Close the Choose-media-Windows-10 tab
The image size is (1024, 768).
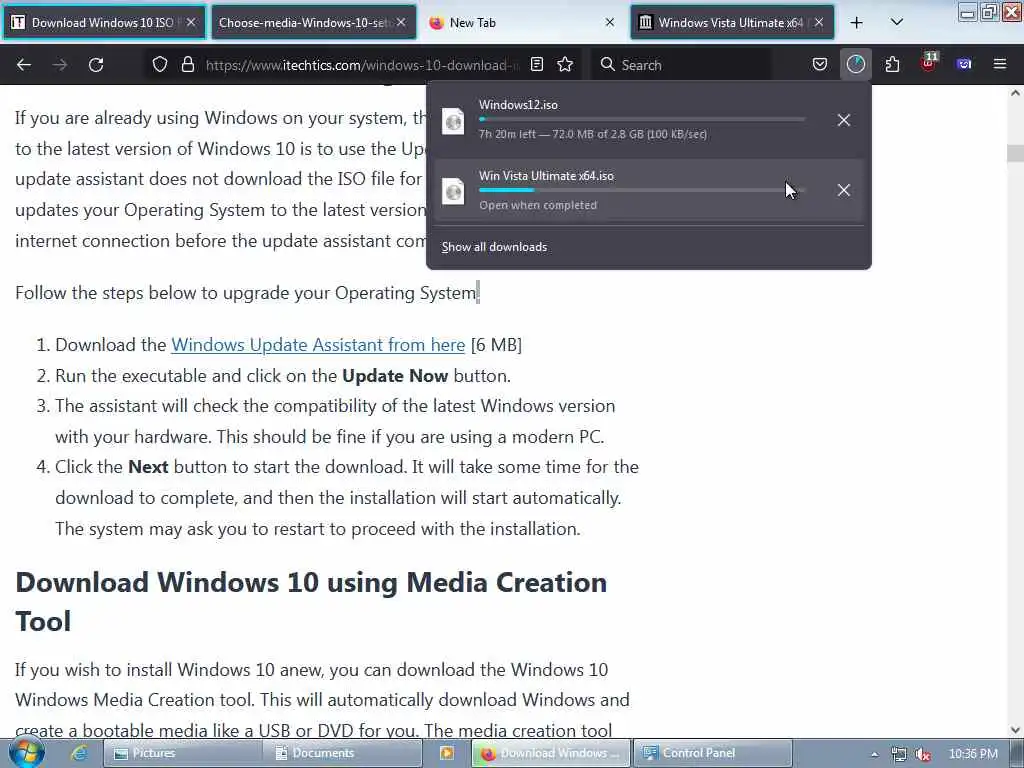401,22
